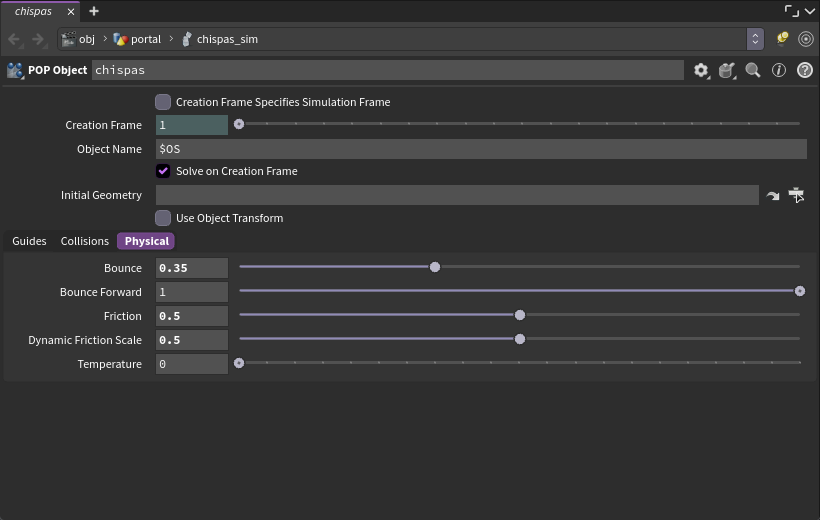This screenshot has height=520, width=820.
Task: Click the Creation Frame value field
Action: tap(192, 125)
